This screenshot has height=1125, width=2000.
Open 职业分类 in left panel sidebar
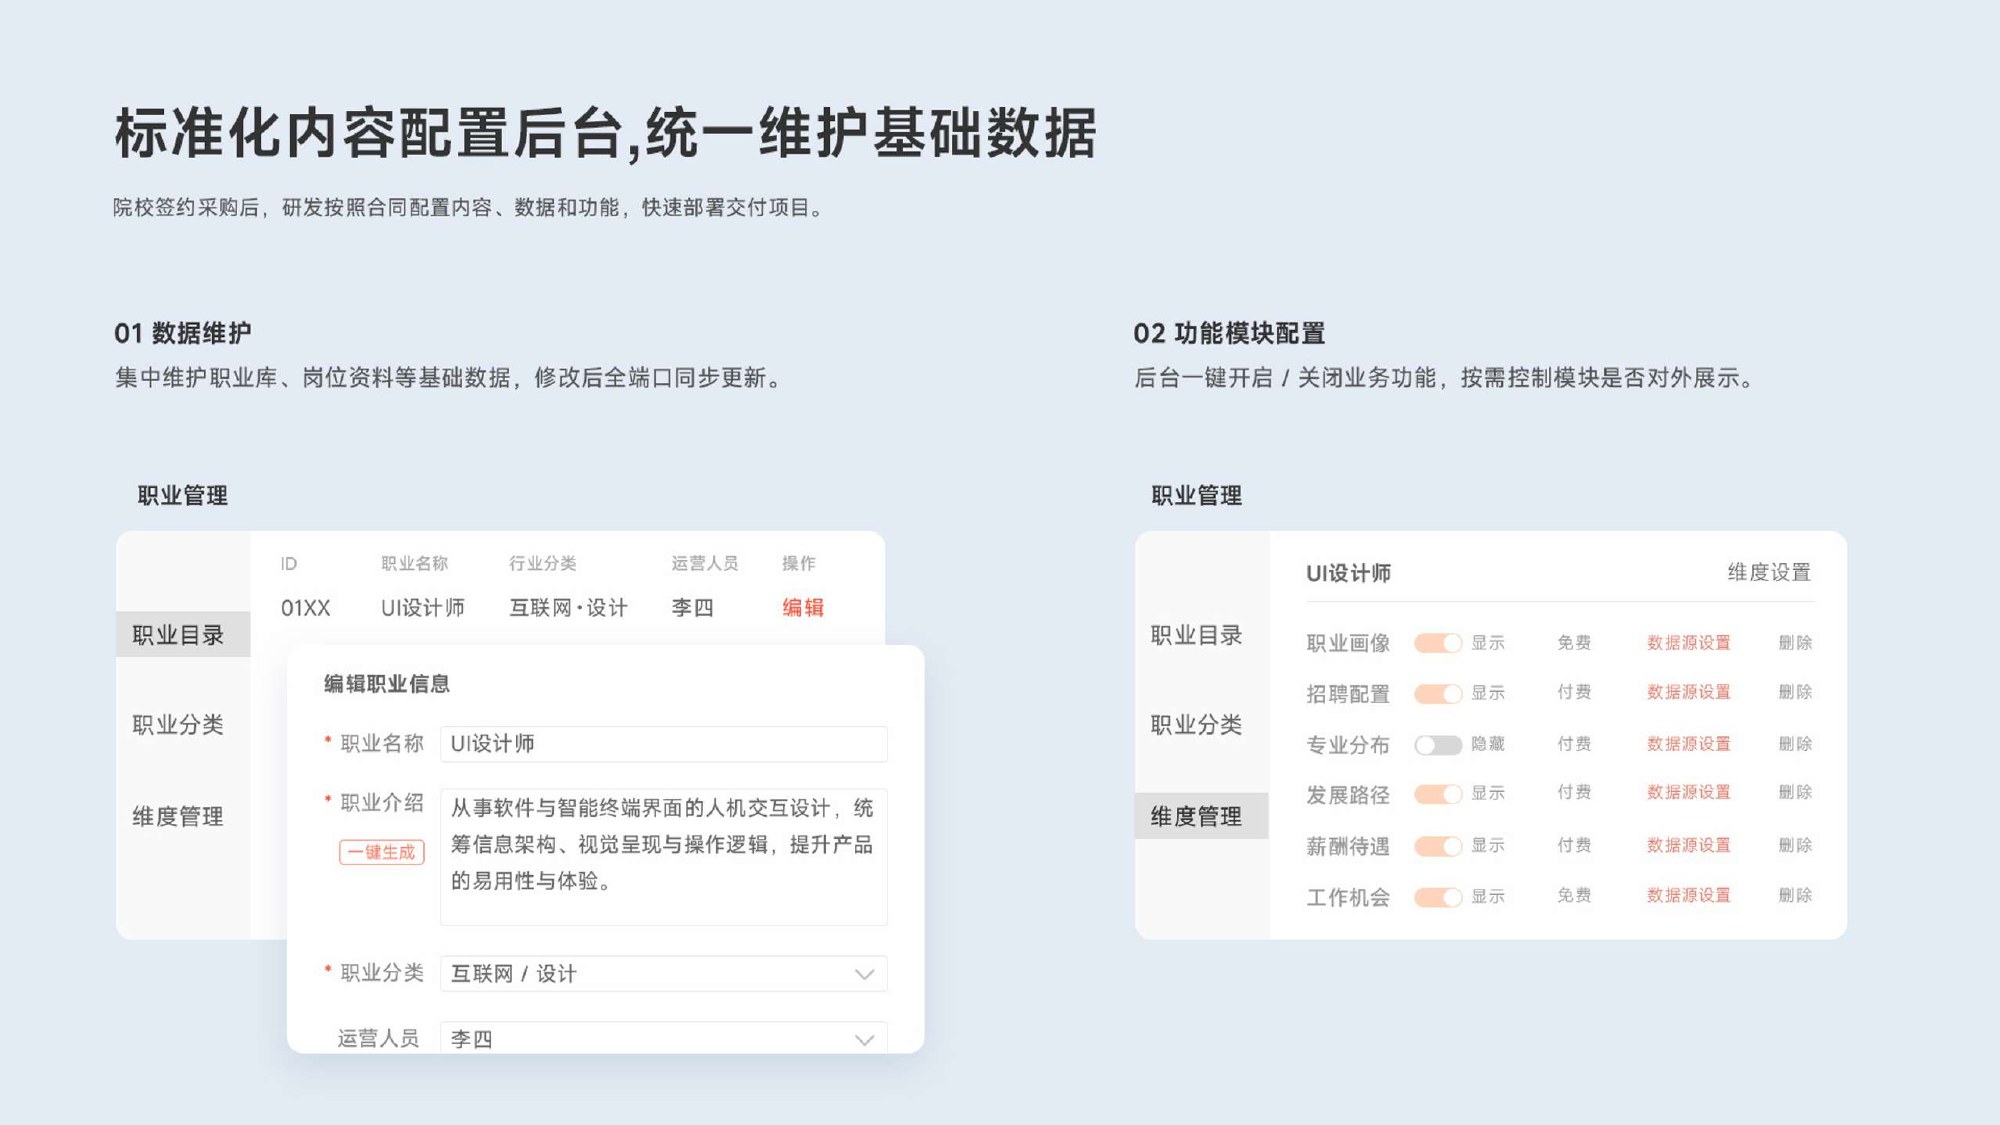tap(178, 724)
